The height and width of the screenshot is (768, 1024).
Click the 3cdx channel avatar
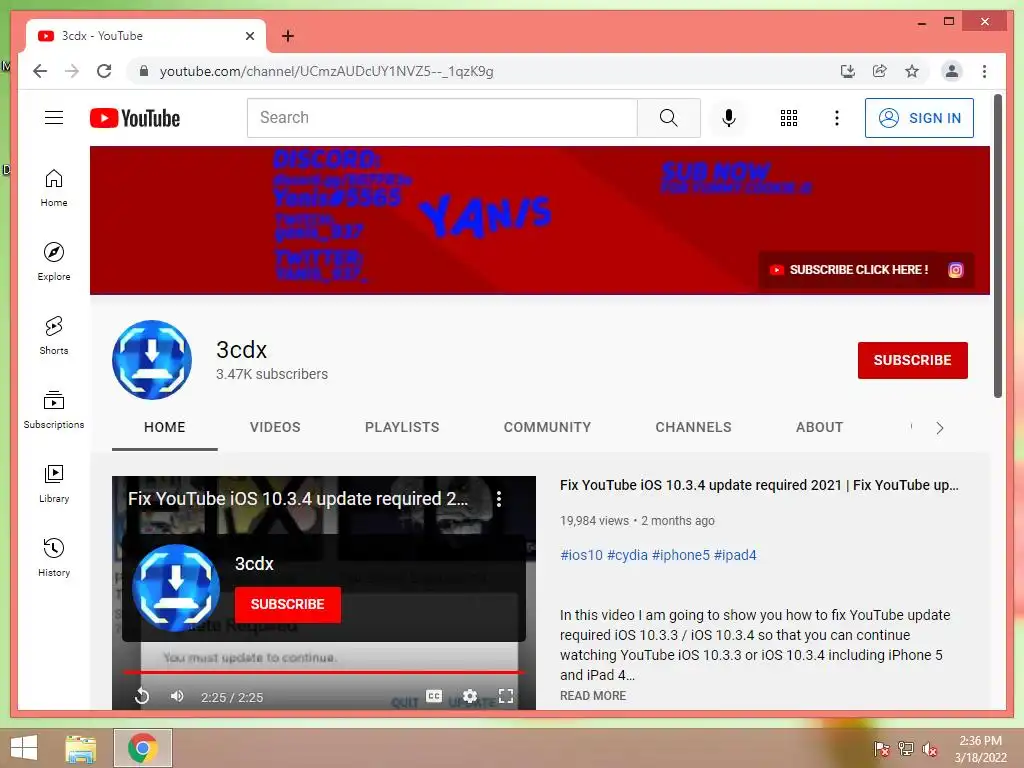(152, 360)
